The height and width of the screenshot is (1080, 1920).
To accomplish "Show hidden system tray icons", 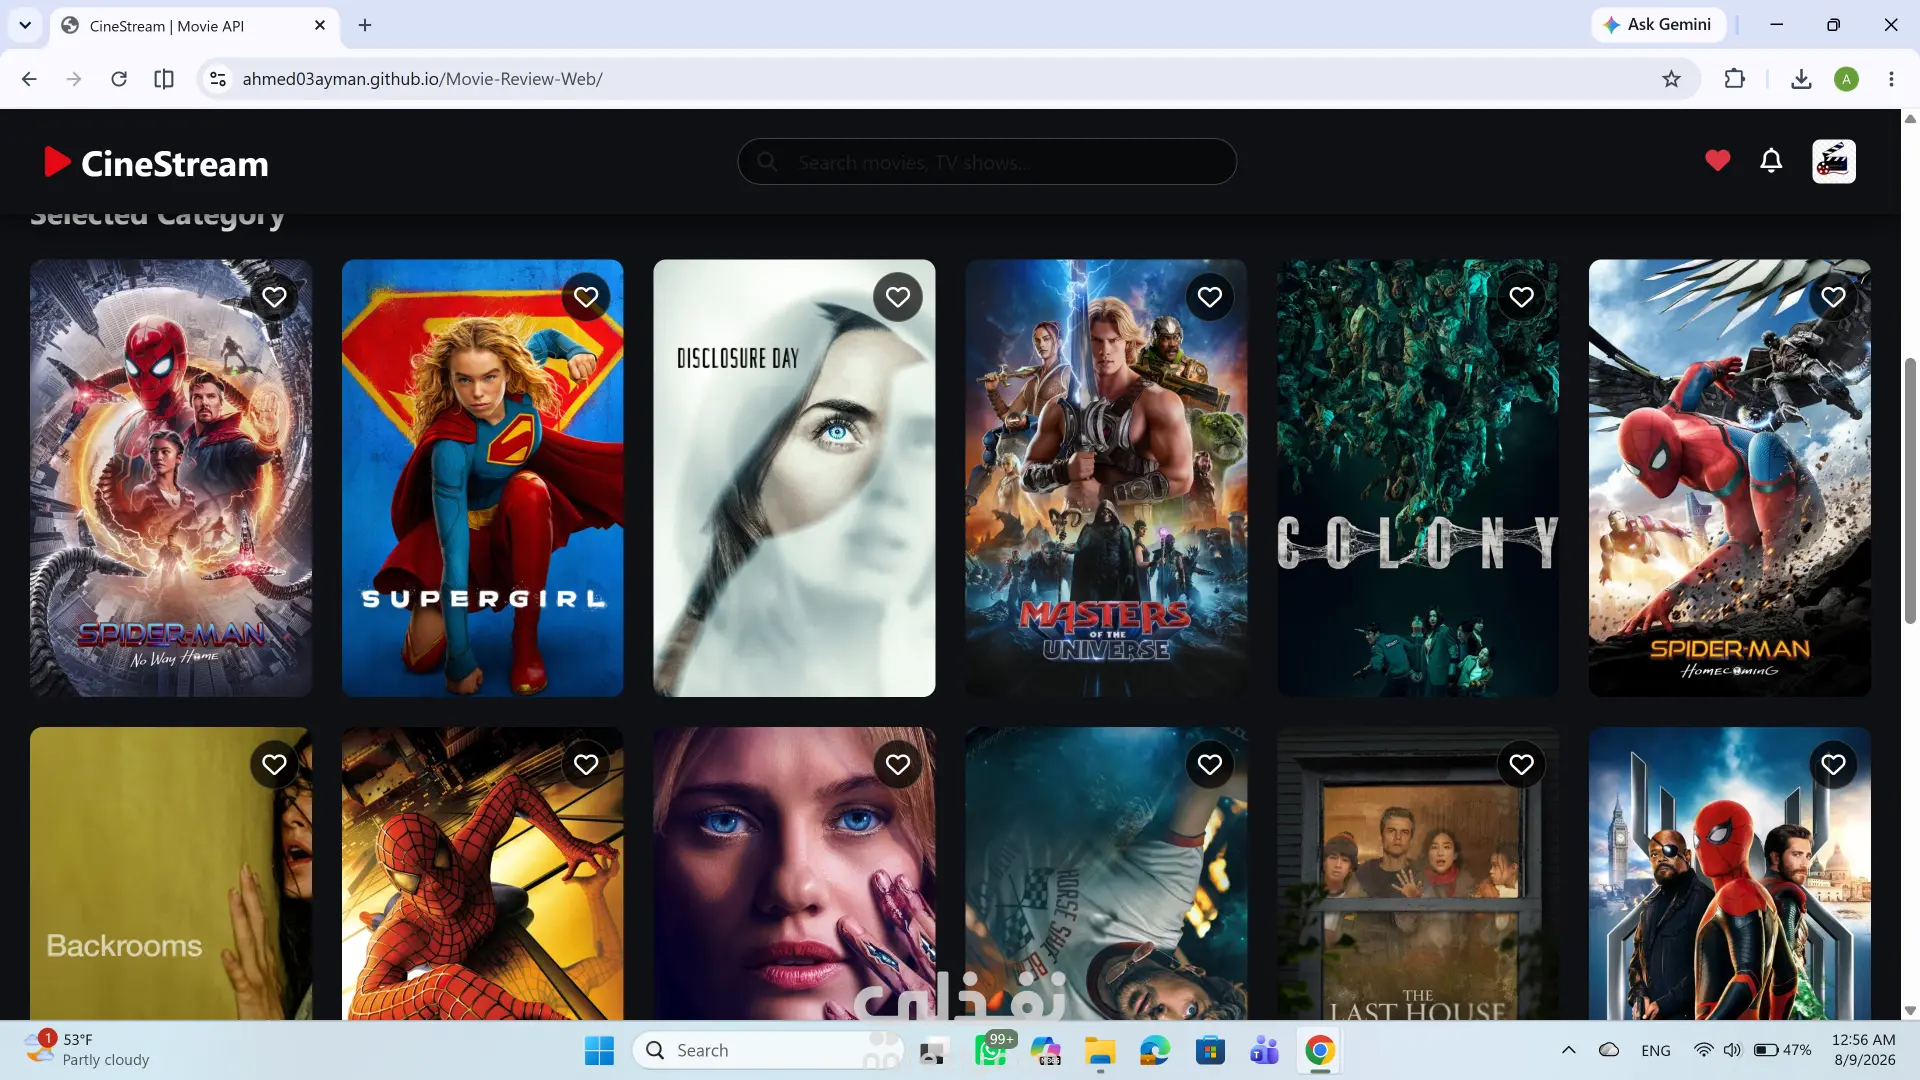I will tap(1568, 1050).
